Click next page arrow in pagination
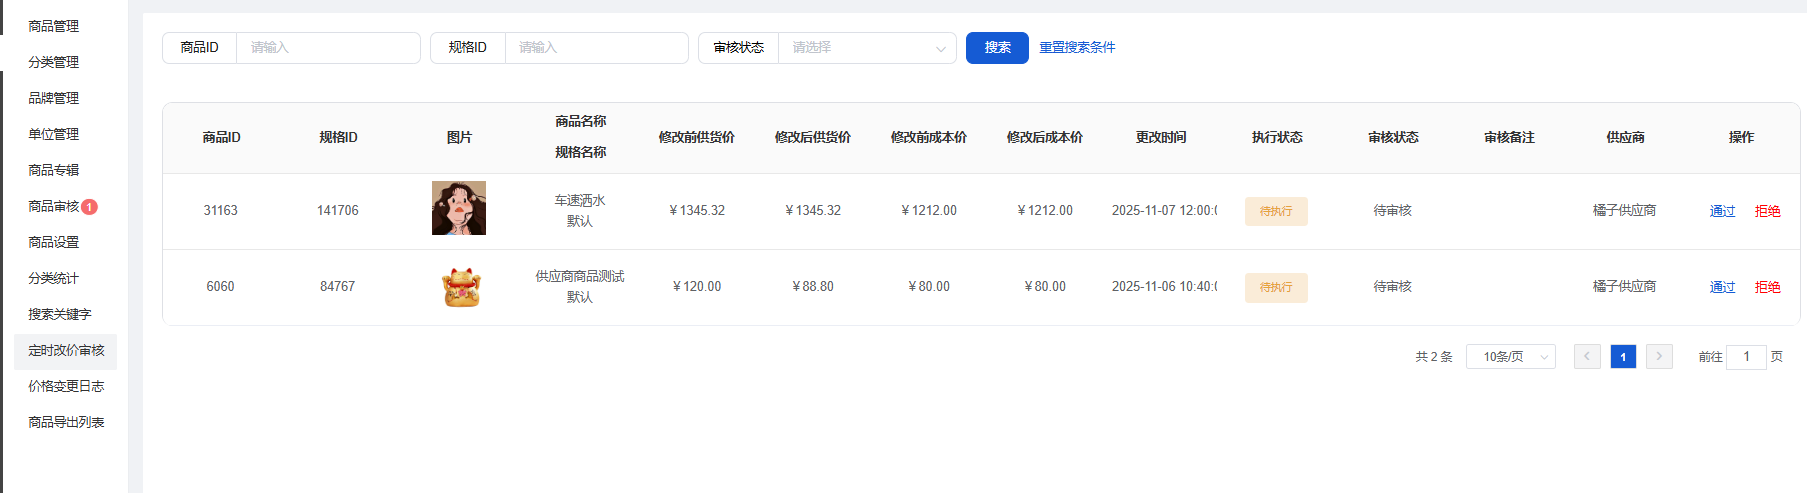The image size is (1807, 493). 1659,357
